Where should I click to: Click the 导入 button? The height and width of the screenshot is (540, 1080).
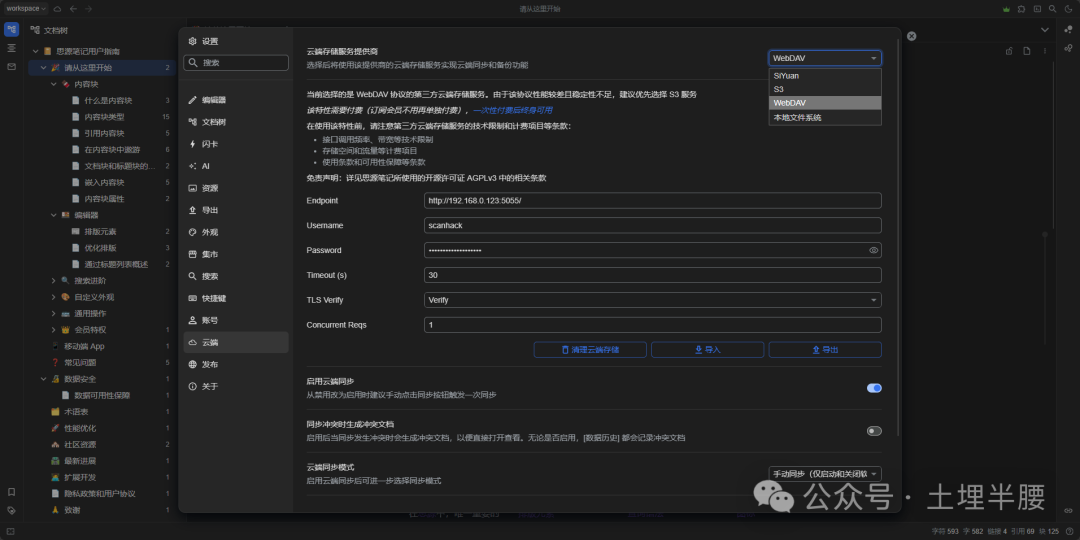(707, 350)
